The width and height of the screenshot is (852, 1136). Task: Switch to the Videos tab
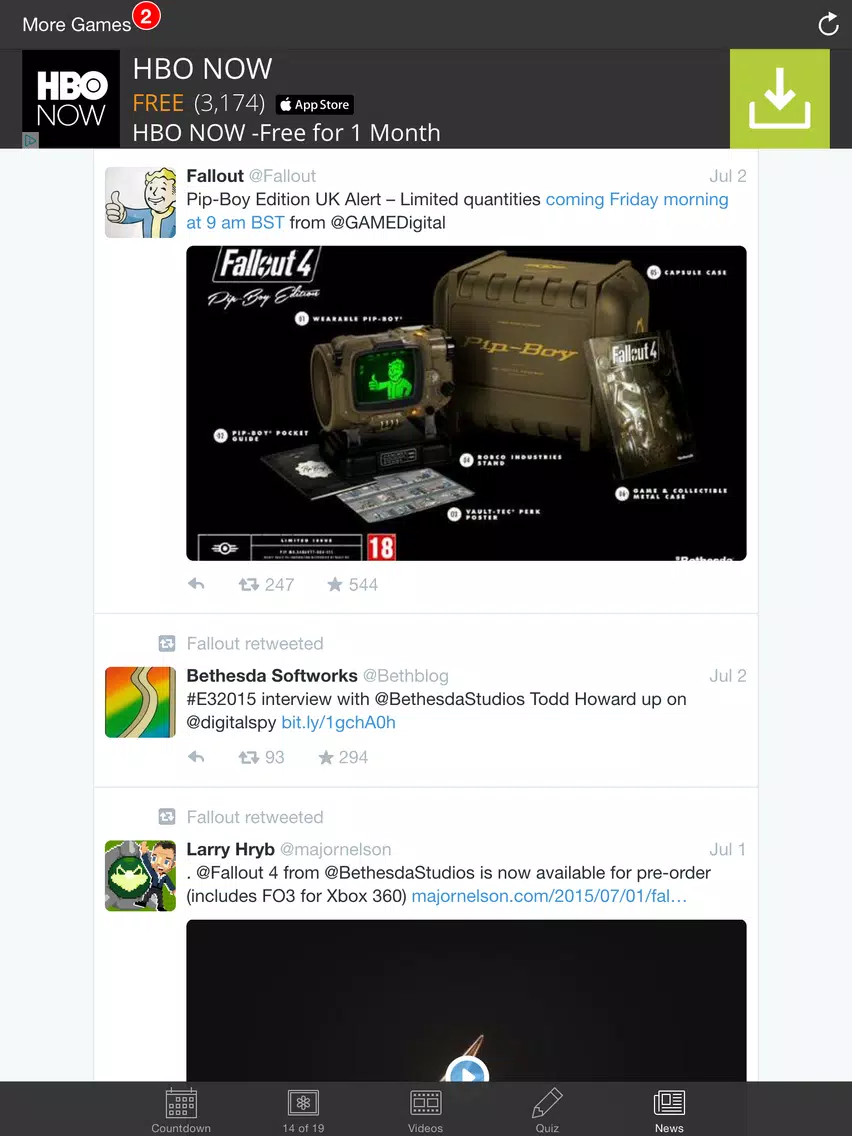[x=425, y=1110]
